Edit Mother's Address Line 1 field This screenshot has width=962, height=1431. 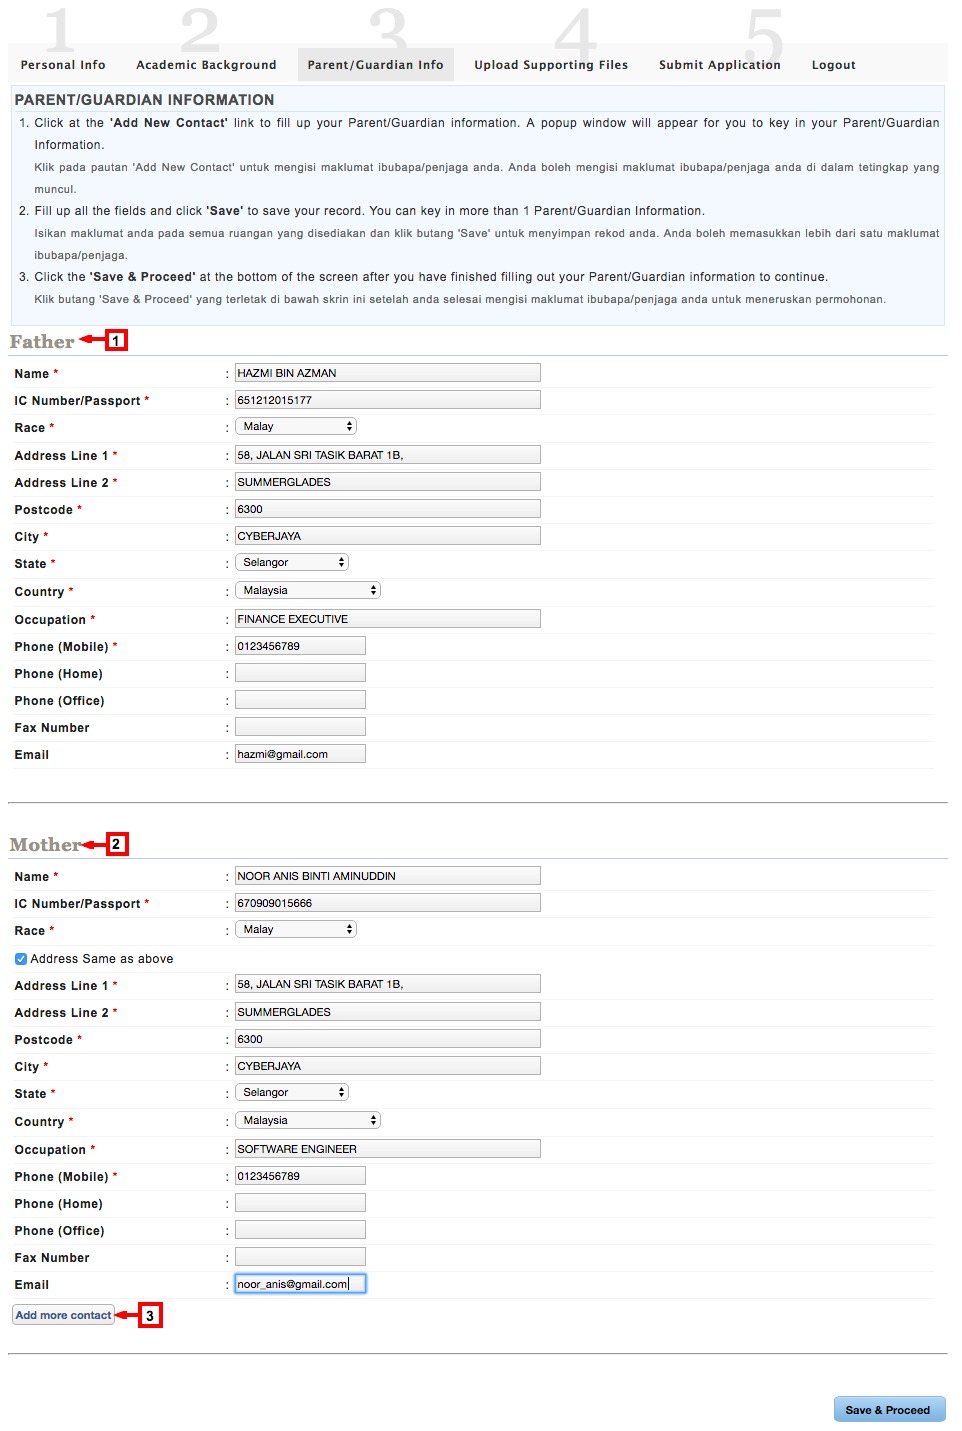pyautogui.click(x=388, y=984)
